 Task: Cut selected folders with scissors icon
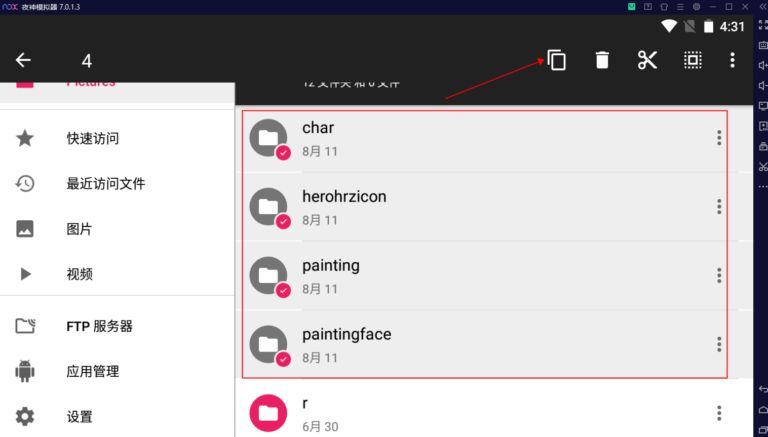coord(647,60)
